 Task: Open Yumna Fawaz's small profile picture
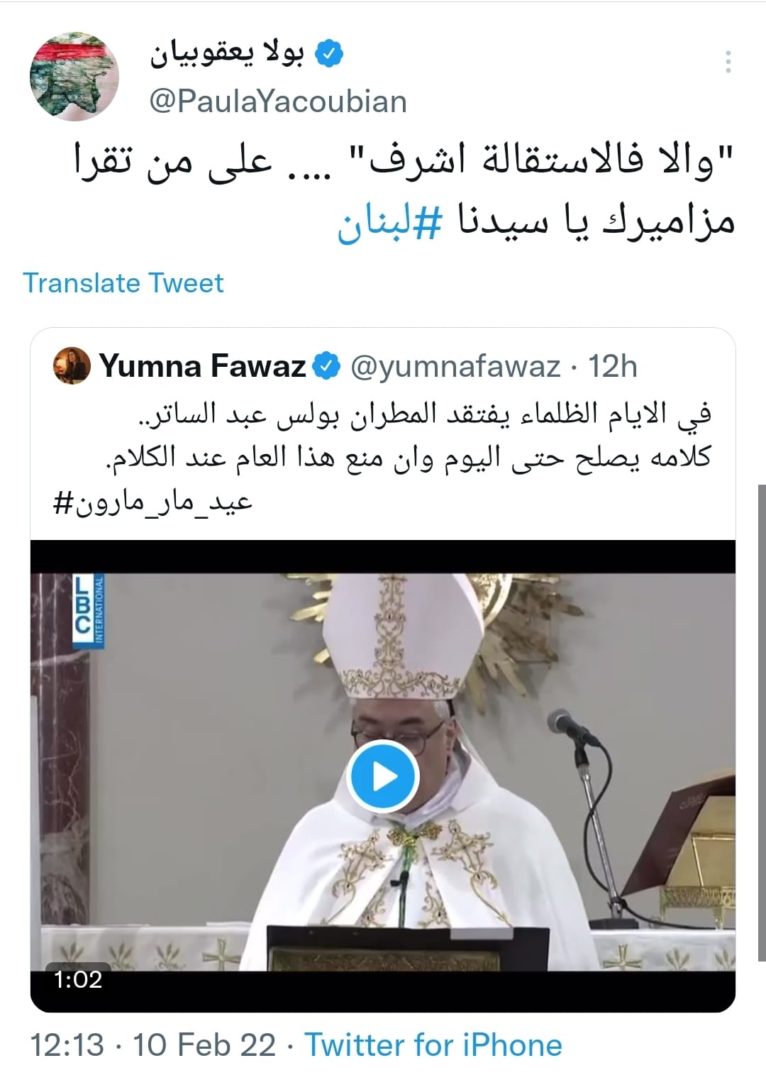[72, 366]
